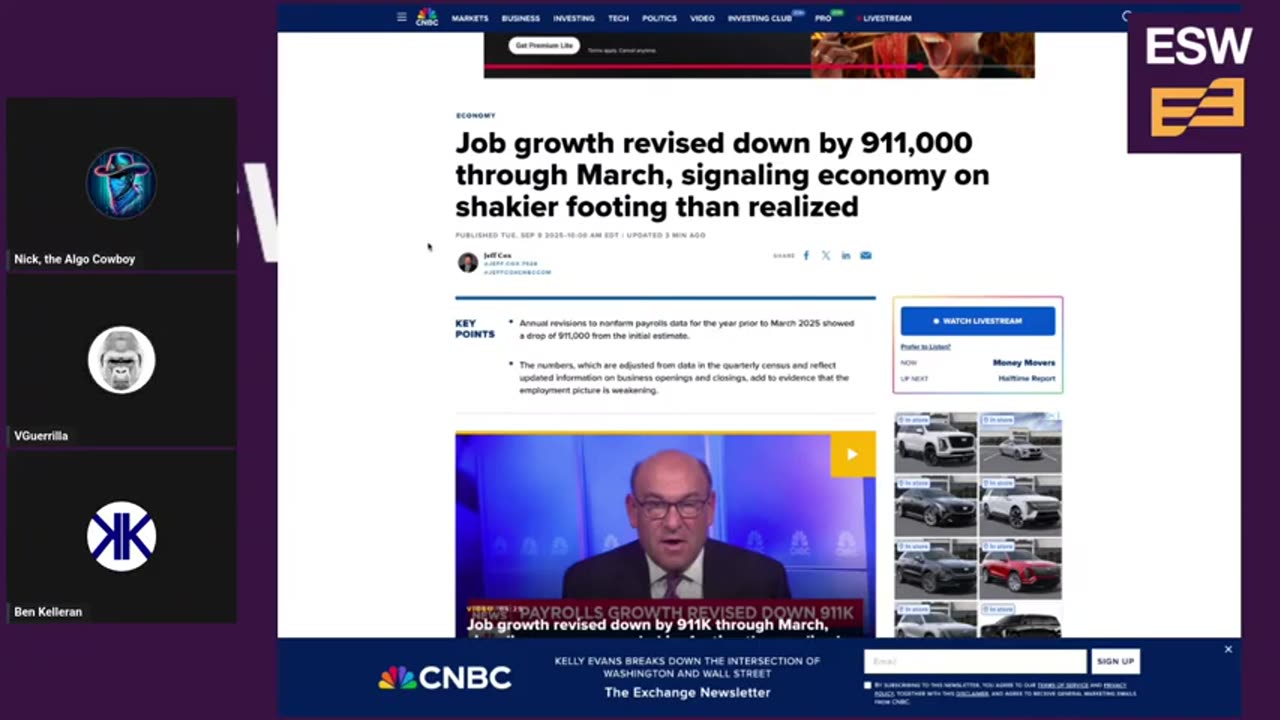Screen dimensions: 1280x720
Task: Click the ad video progress bar
Action: [x=759, y=67]
